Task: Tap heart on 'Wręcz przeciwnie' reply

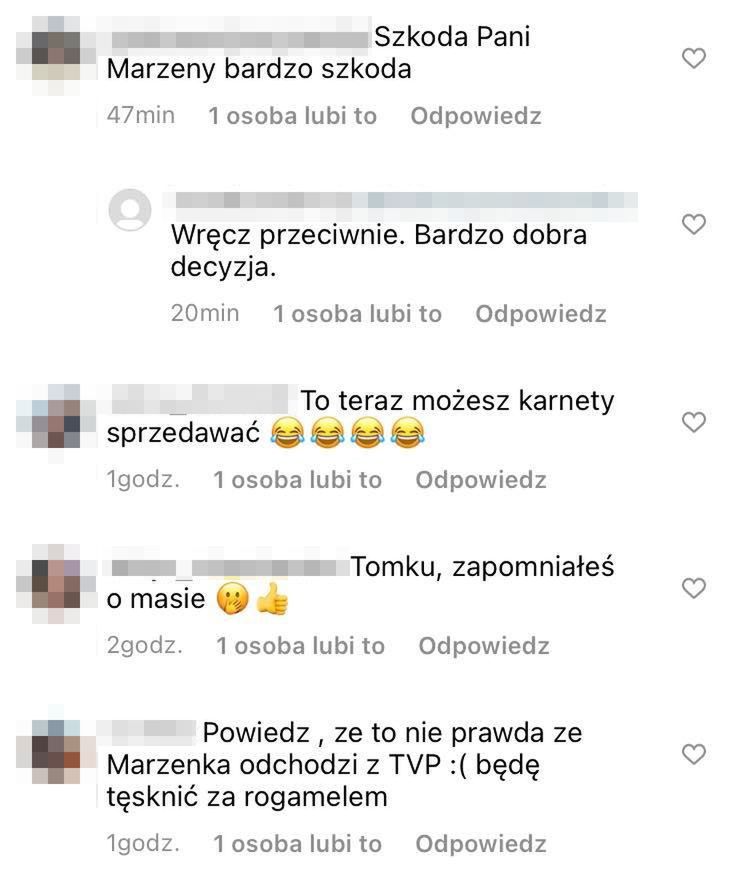Action: click(694, 224)
